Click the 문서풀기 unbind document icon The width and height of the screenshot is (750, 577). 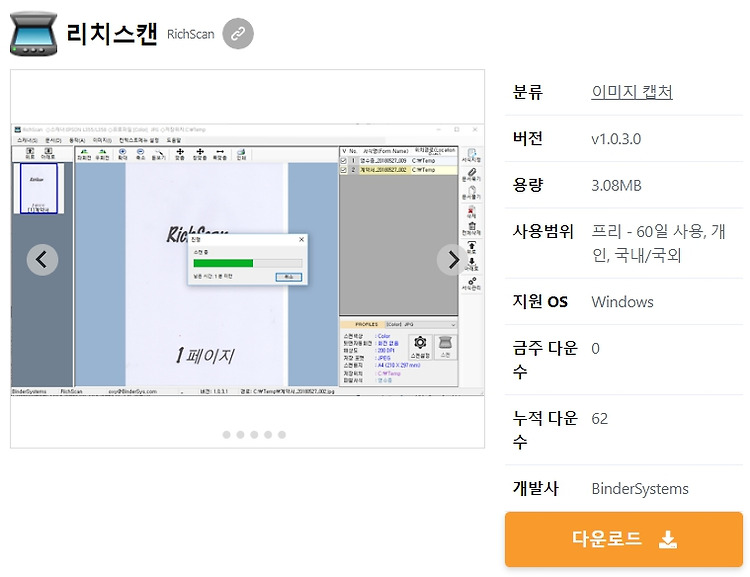click(471, 193)
